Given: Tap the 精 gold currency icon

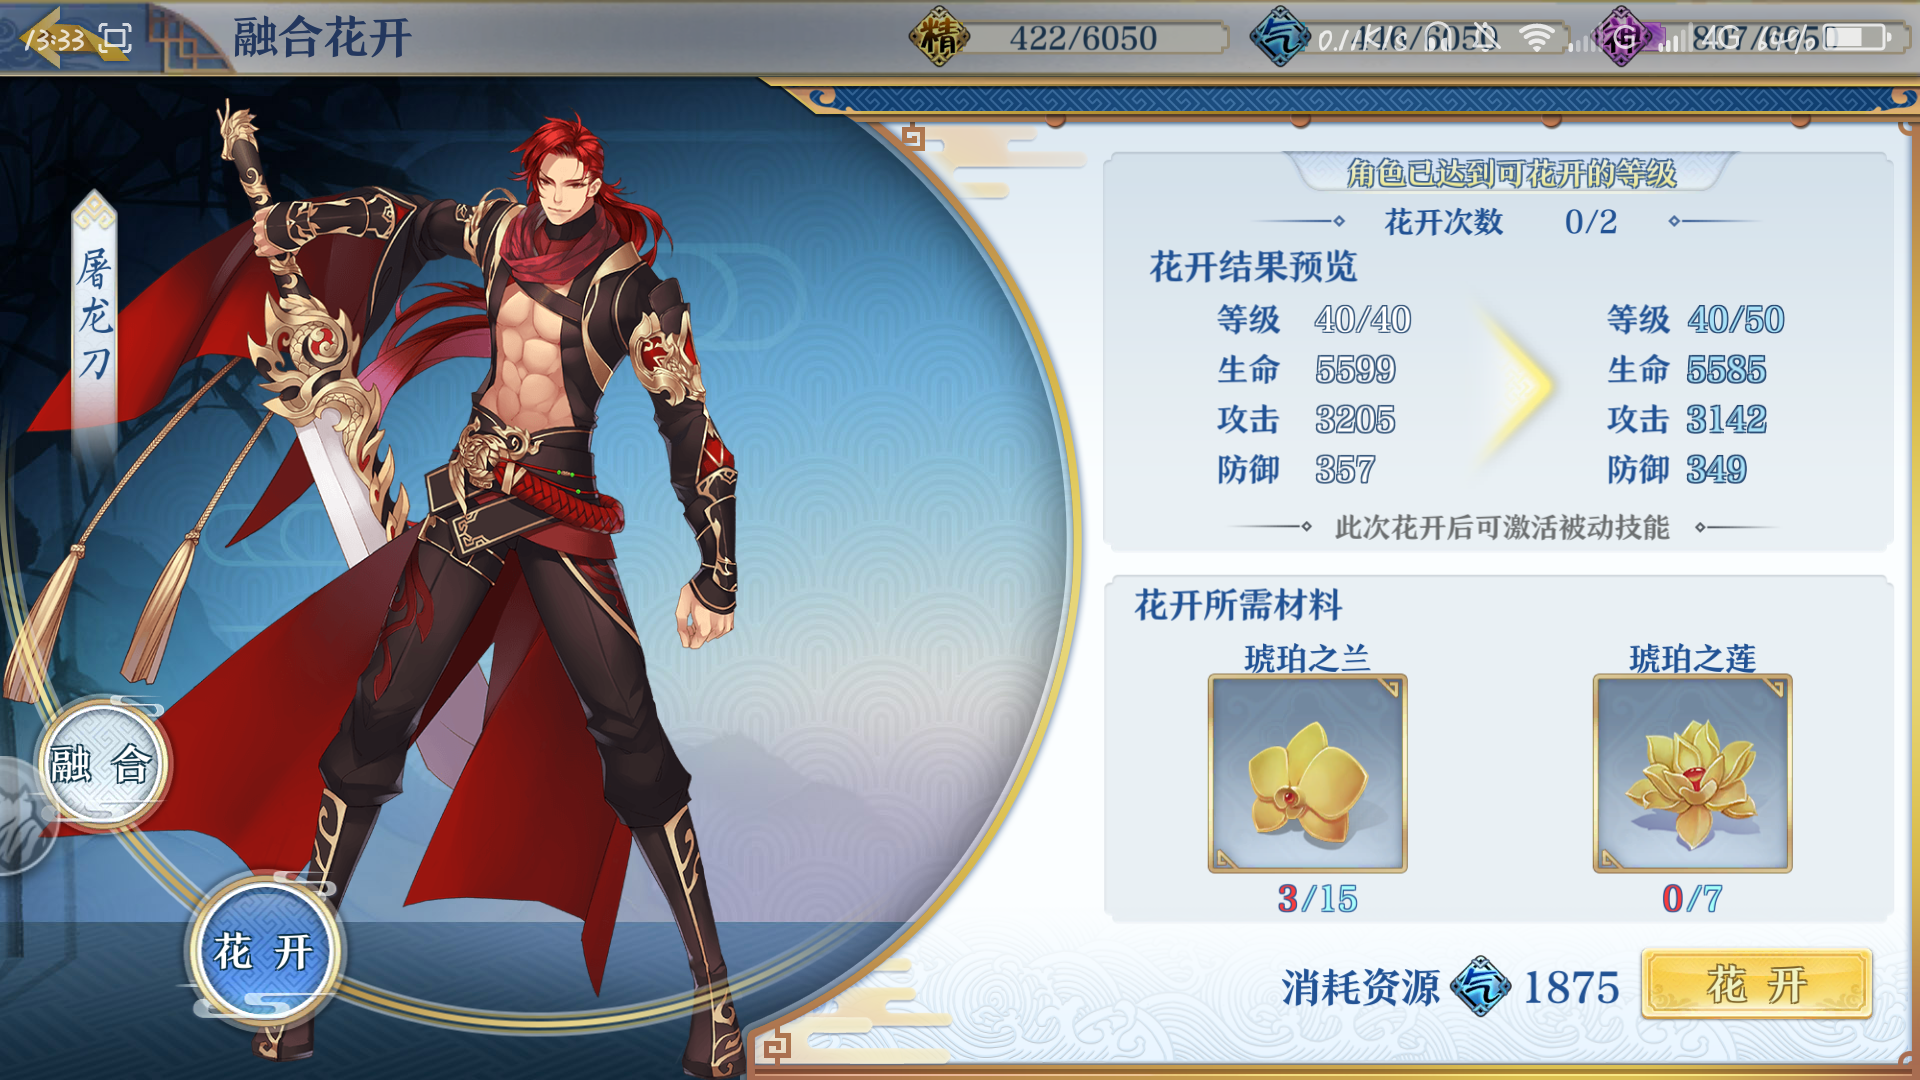Looking at the screenshot, I should (x=938, y=38).
